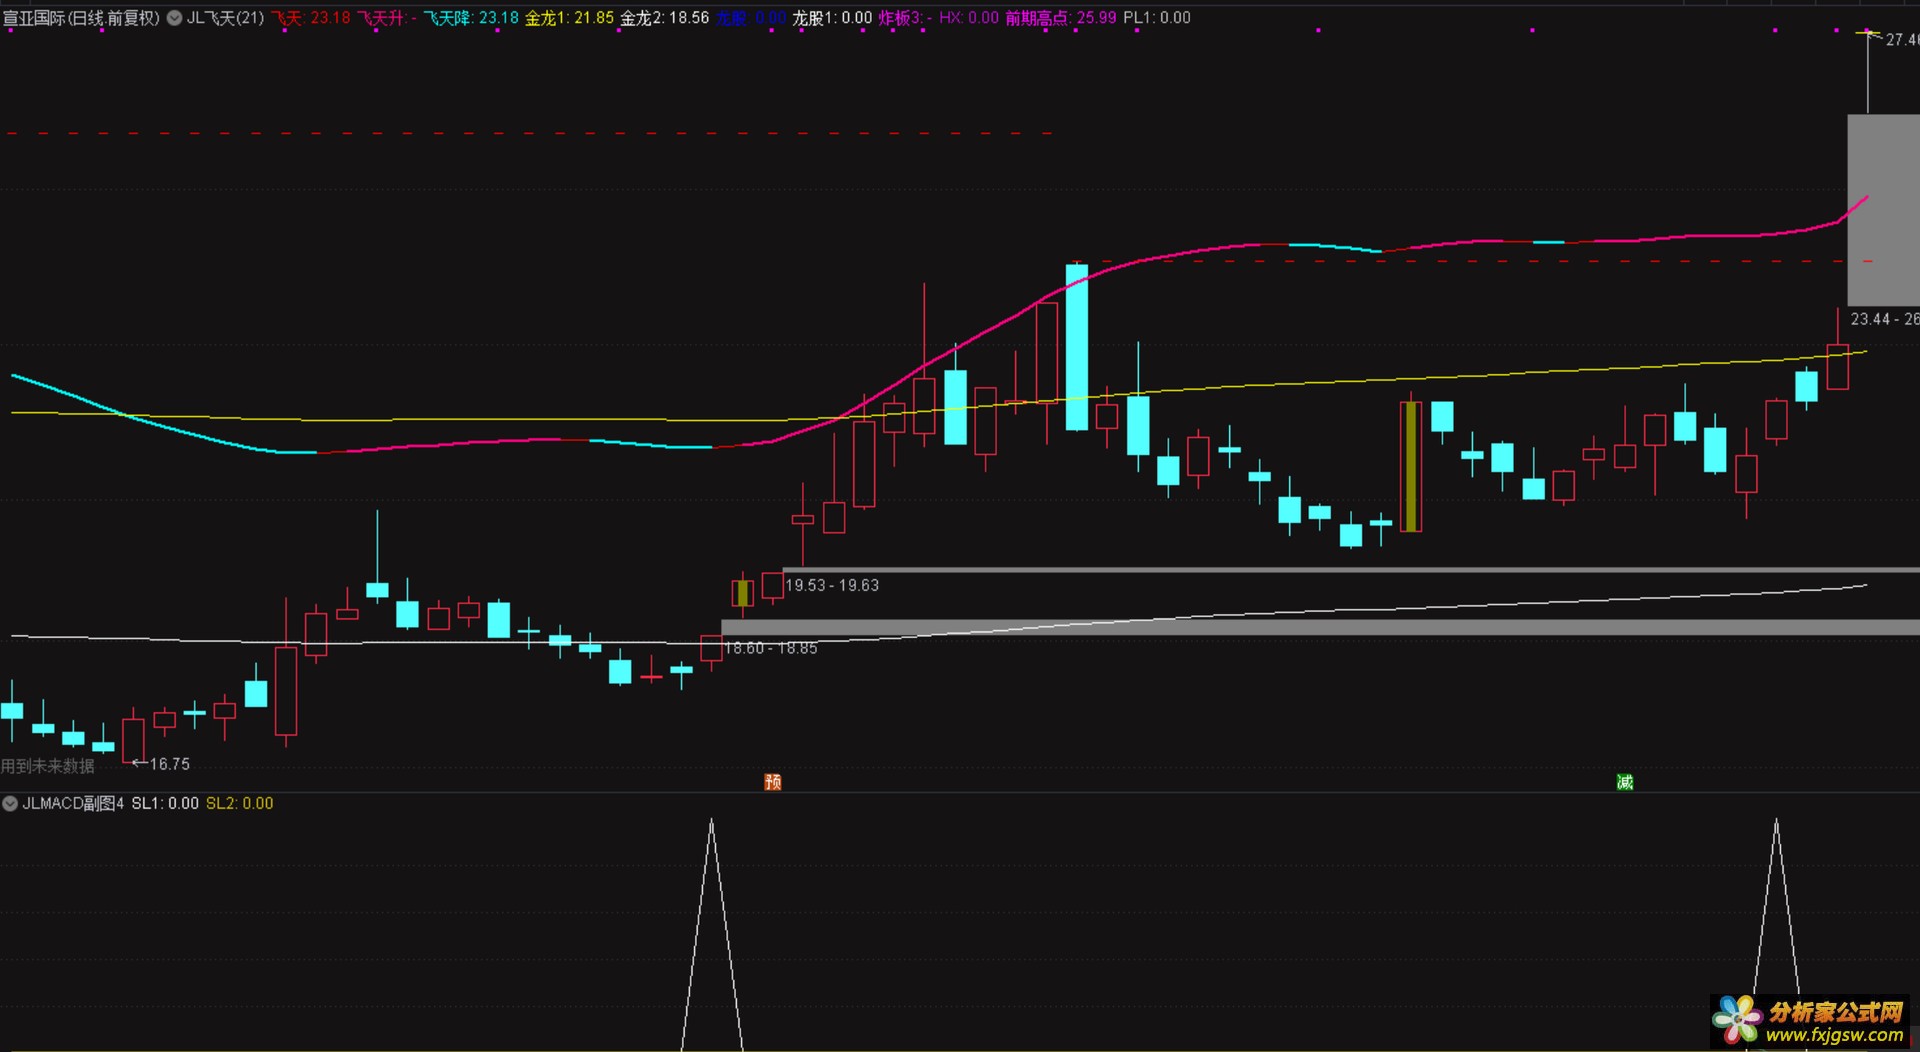Open the JLMACD副图4 indicator dropdown arrow
1920x1052 pixels.
[10, 803]
